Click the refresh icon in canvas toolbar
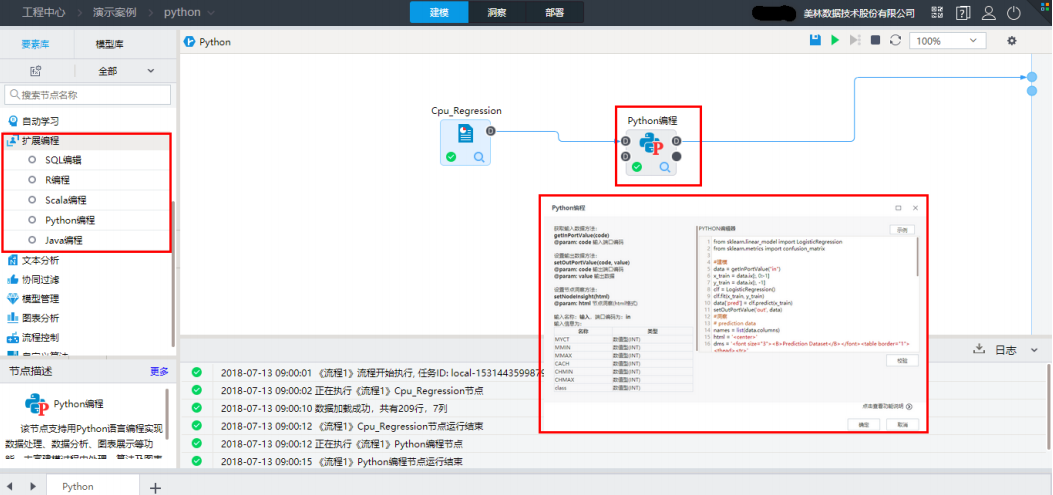The height and width of the screenshot is (495, 1053). click(895, 40)
